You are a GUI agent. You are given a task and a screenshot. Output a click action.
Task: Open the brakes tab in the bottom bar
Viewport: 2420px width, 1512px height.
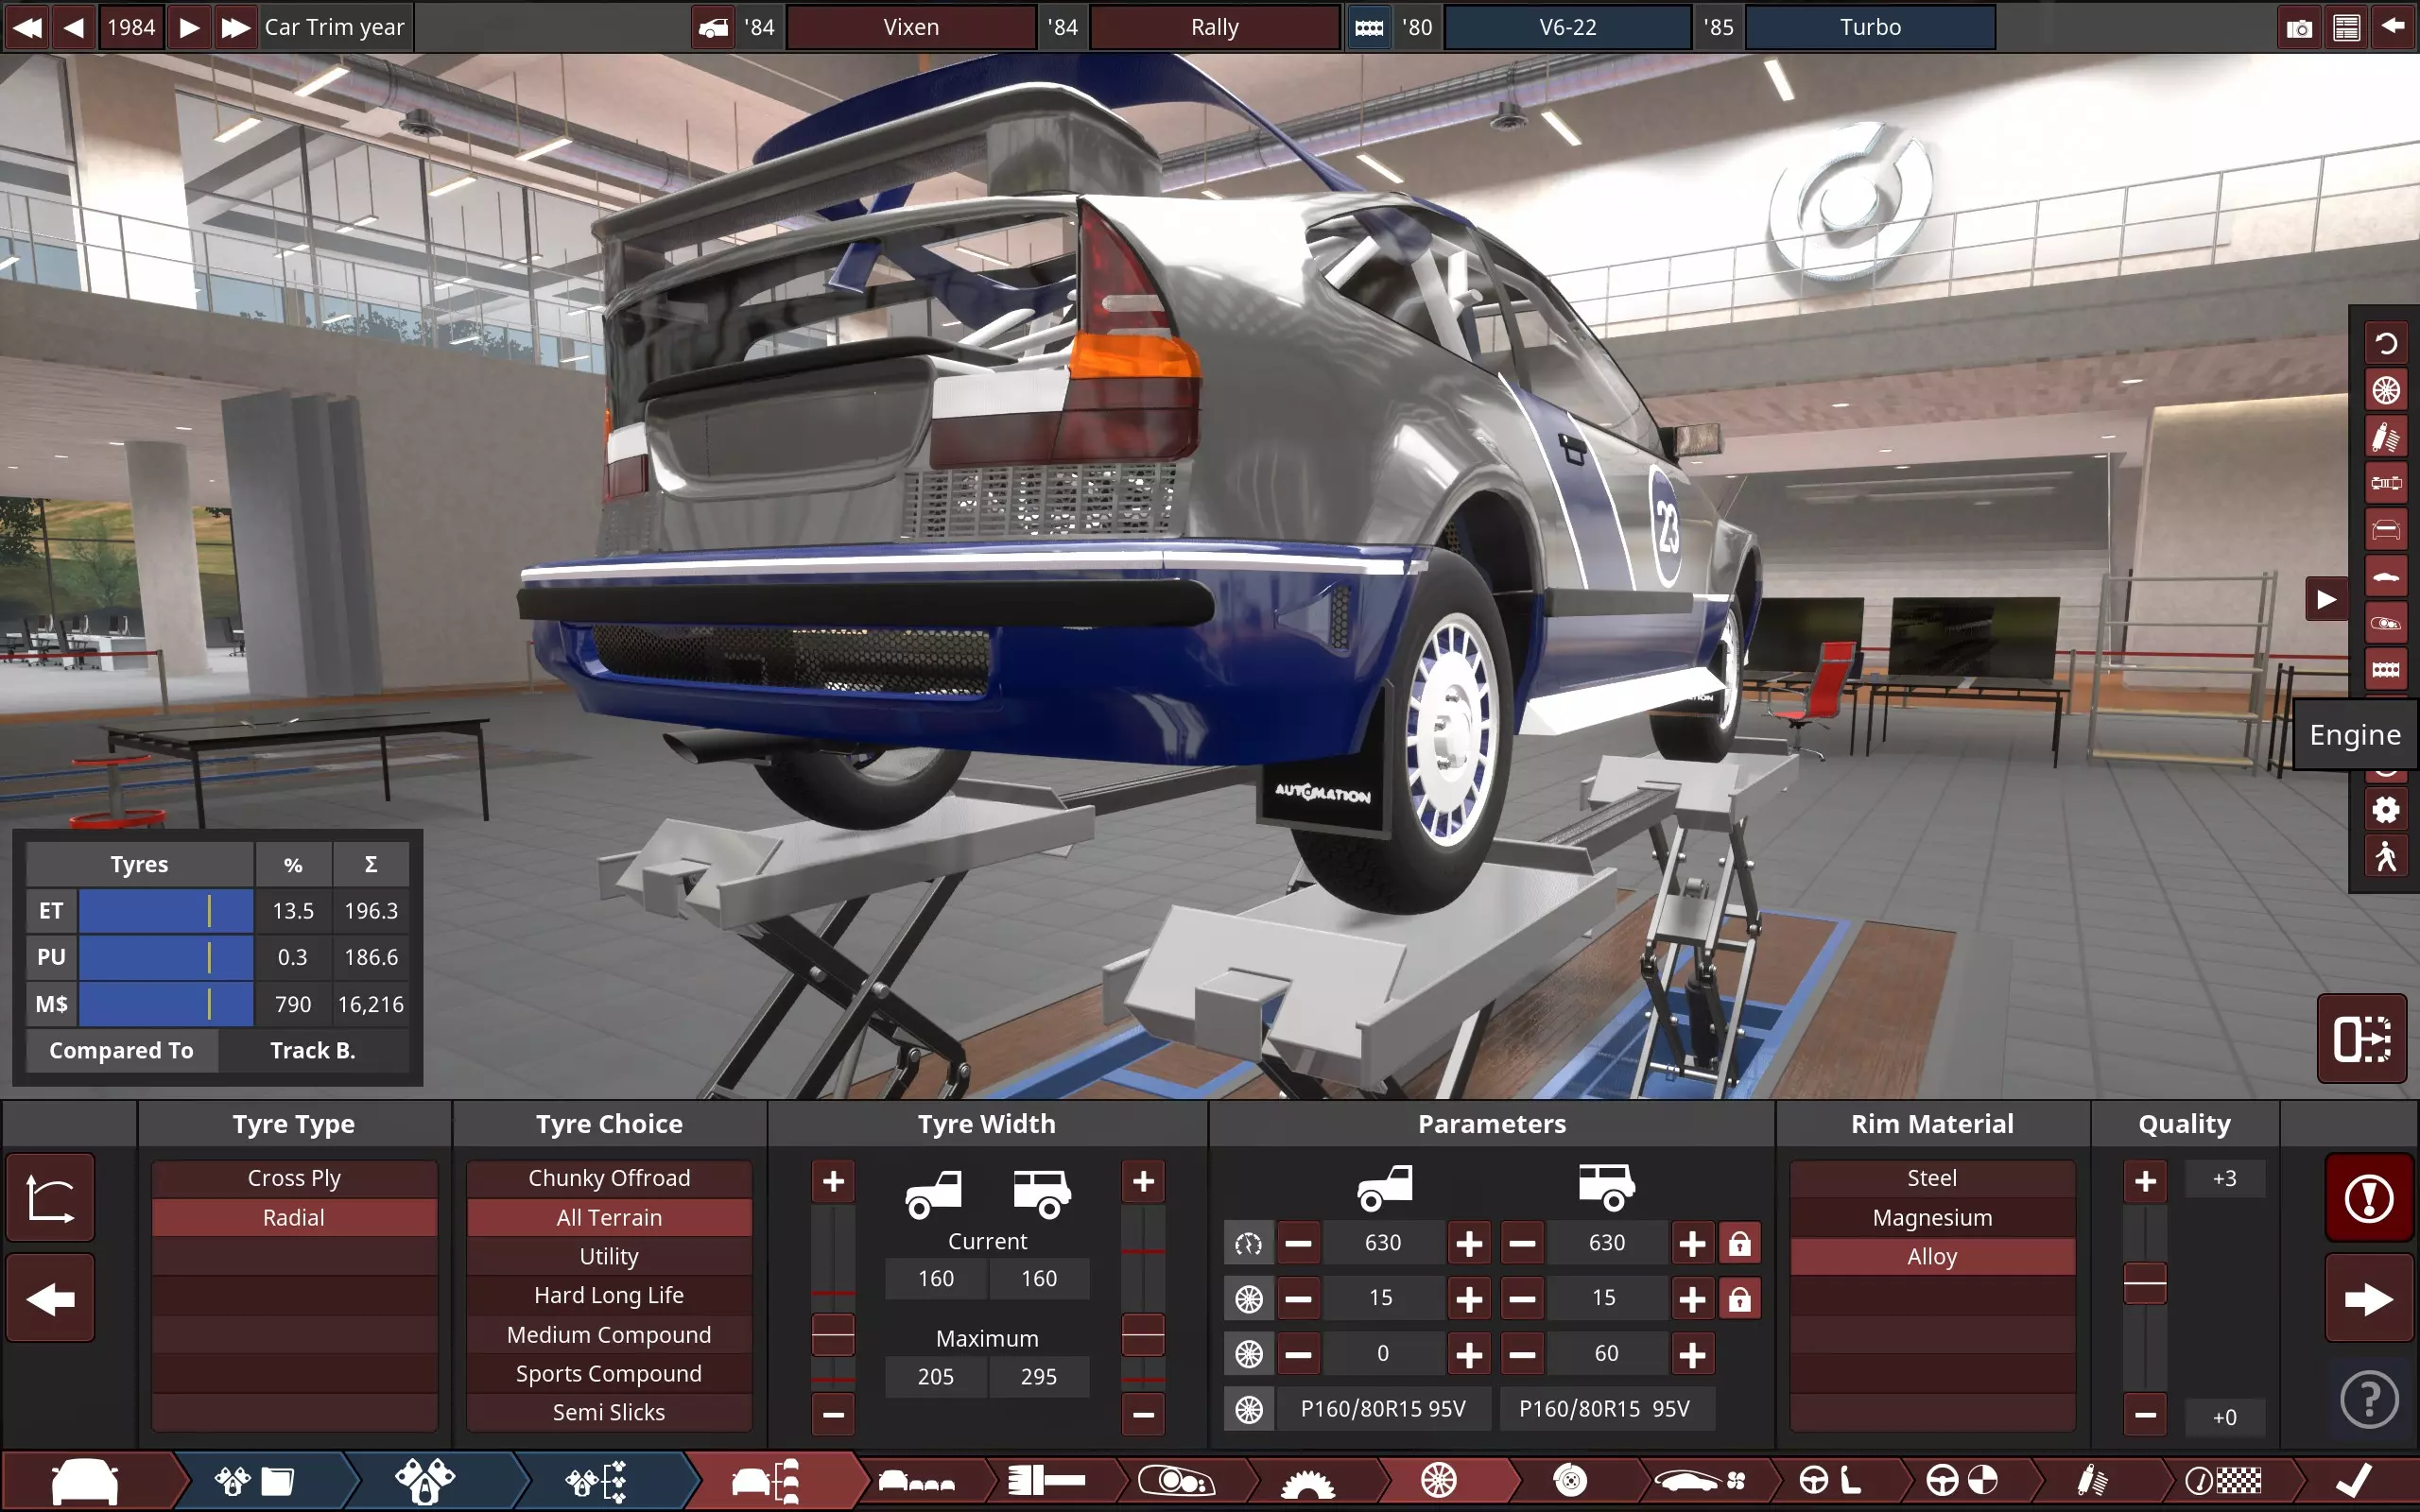[x=1570, y=1480]
